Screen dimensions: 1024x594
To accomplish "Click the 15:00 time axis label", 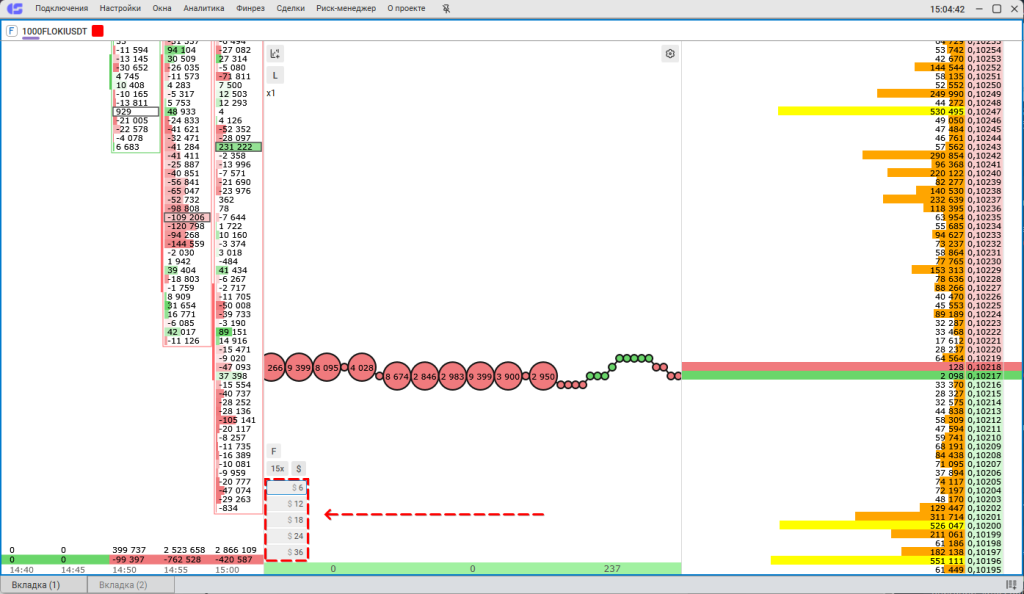I will (x=227, y=570).
